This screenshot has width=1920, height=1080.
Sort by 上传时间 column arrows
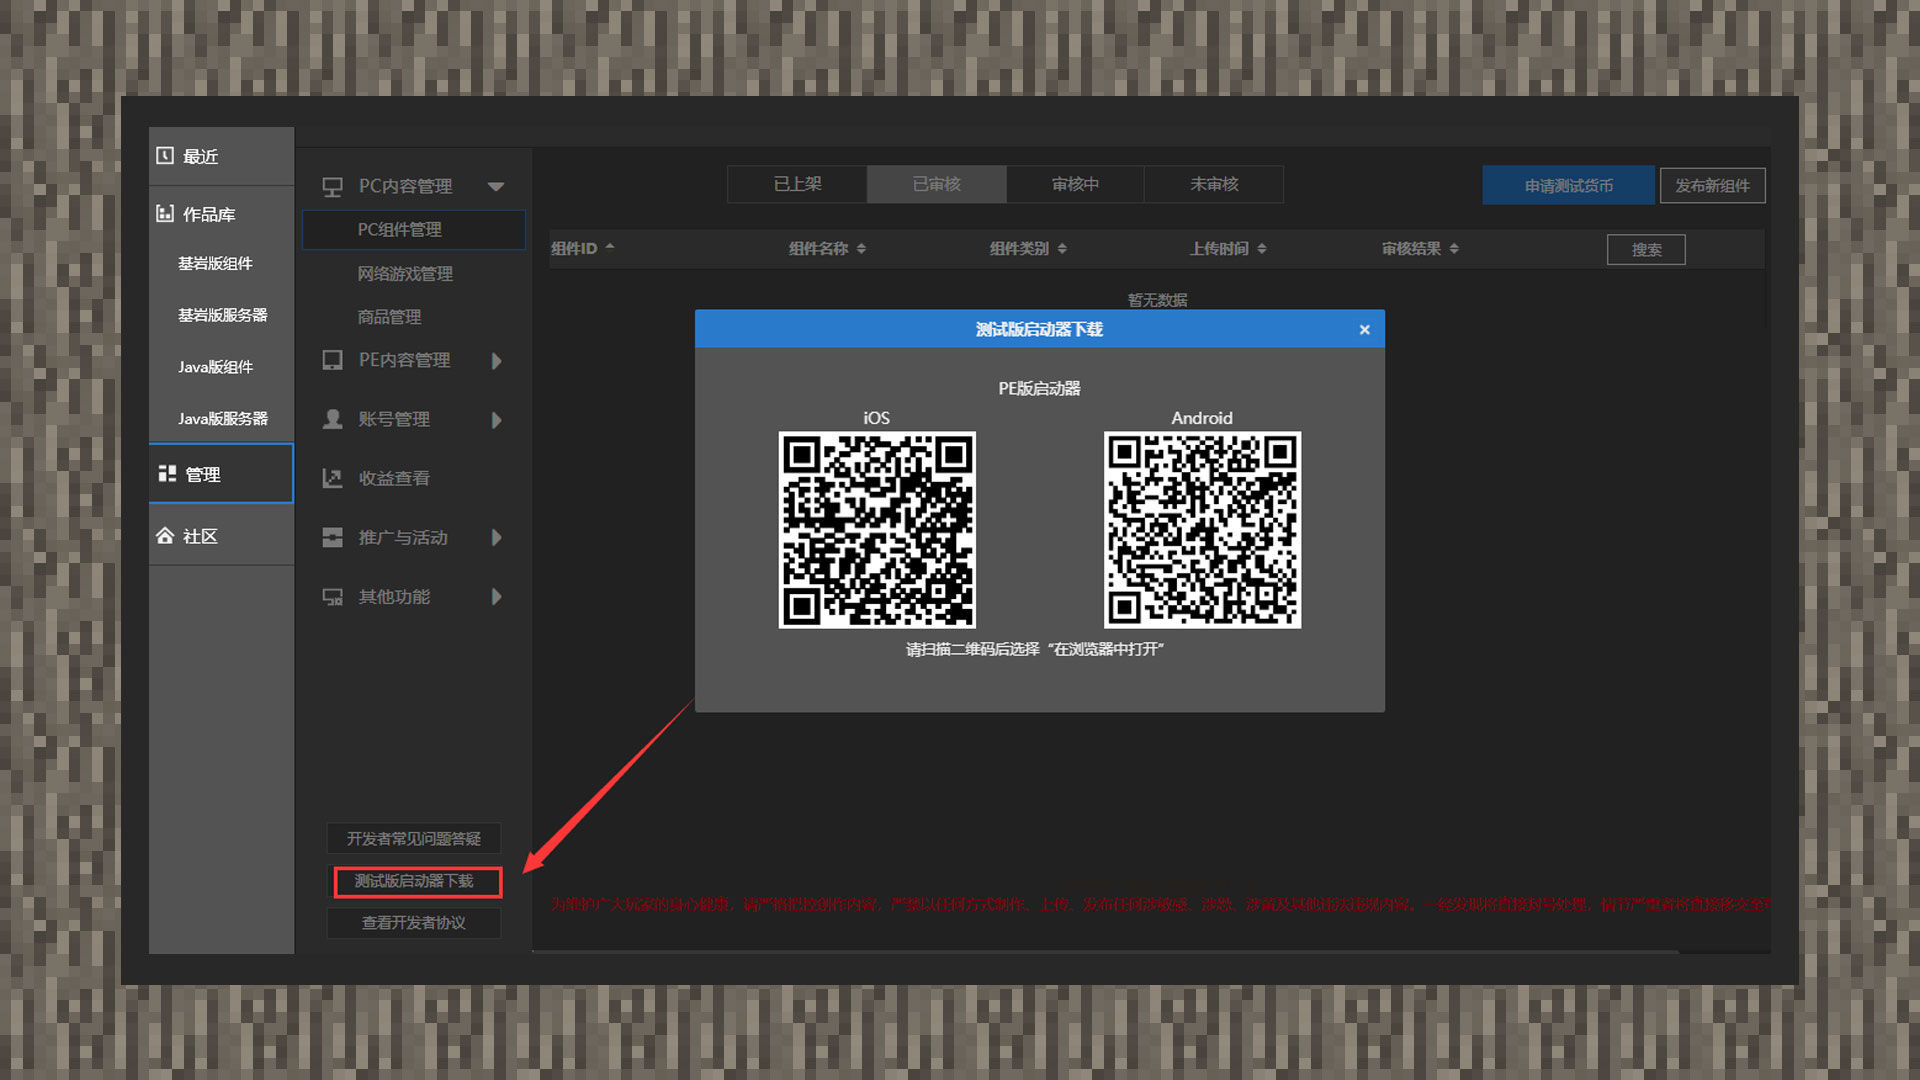click(x=1262, y=248)
